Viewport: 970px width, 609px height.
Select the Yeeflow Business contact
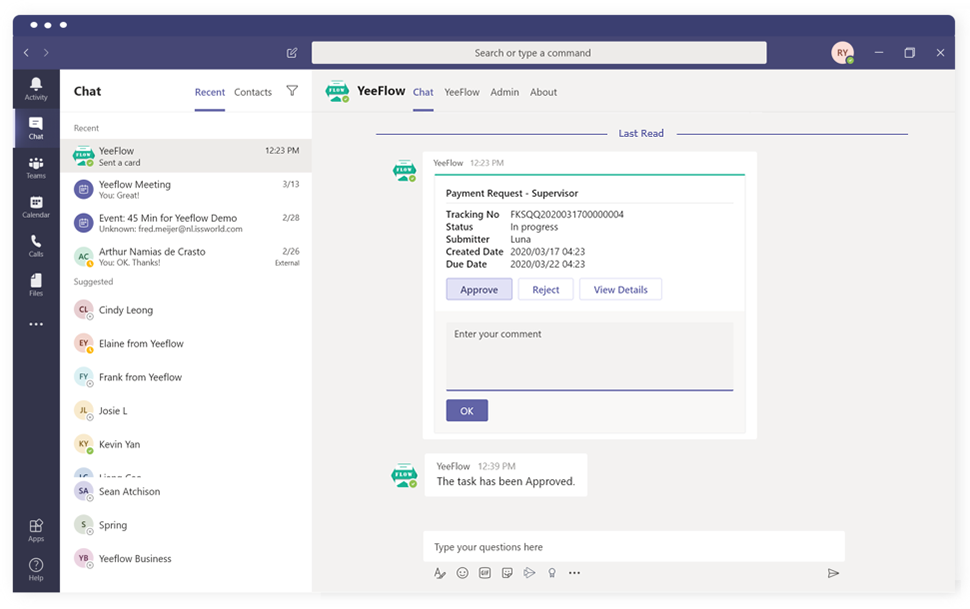(x=186, y=558)
